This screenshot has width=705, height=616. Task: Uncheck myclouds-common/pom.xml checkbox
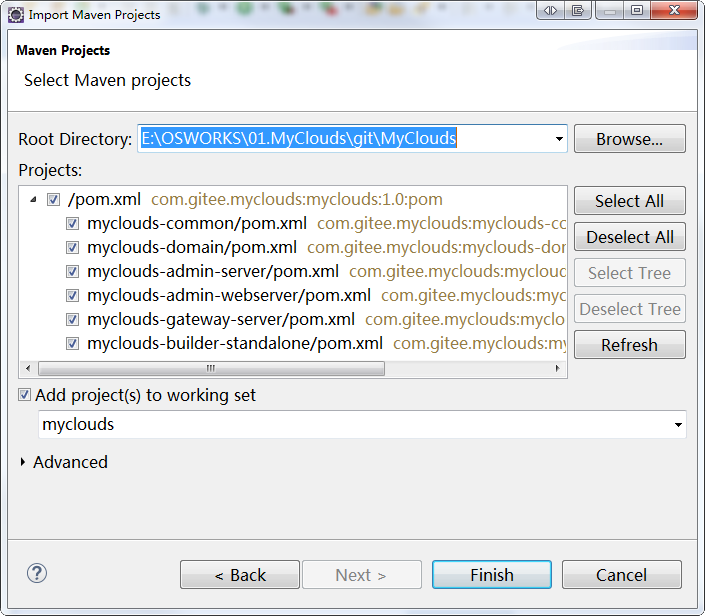[72, 223]
